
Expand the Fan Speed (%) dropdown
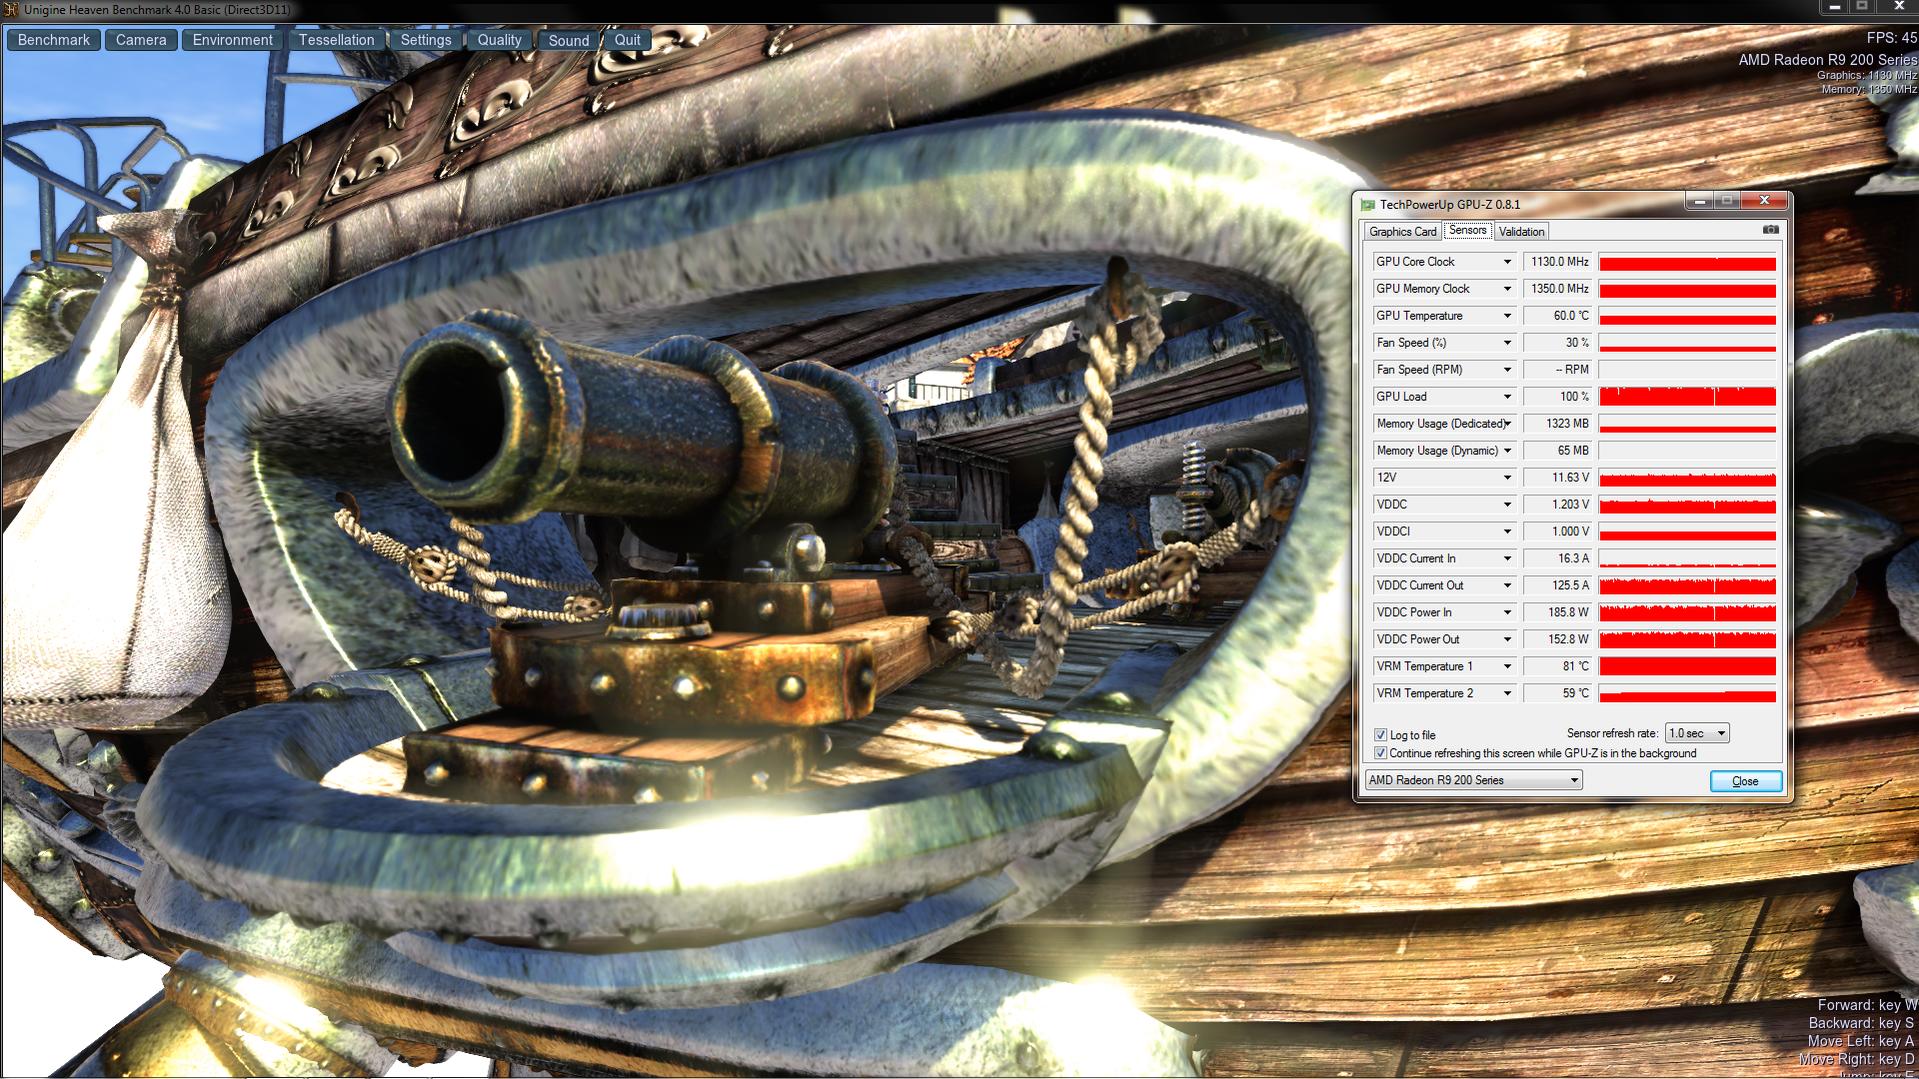(x=1507, y=343)
